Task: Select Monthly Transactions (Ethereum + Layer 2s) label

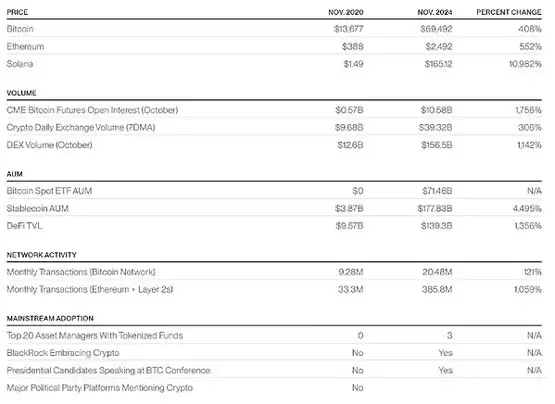Action: (90, 289)
